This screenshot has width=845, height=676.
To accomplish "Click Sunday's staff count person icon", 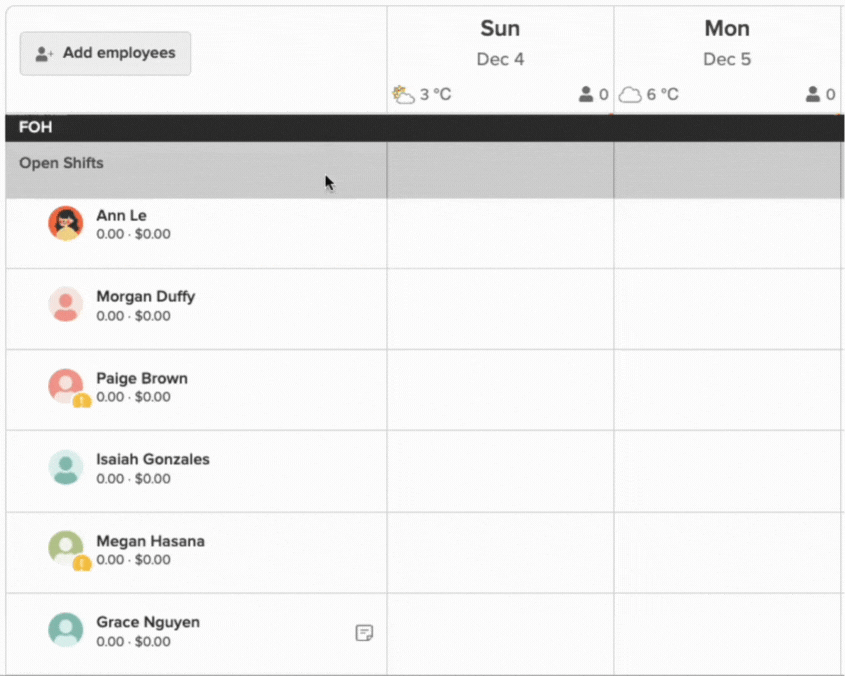I will 586,95.
